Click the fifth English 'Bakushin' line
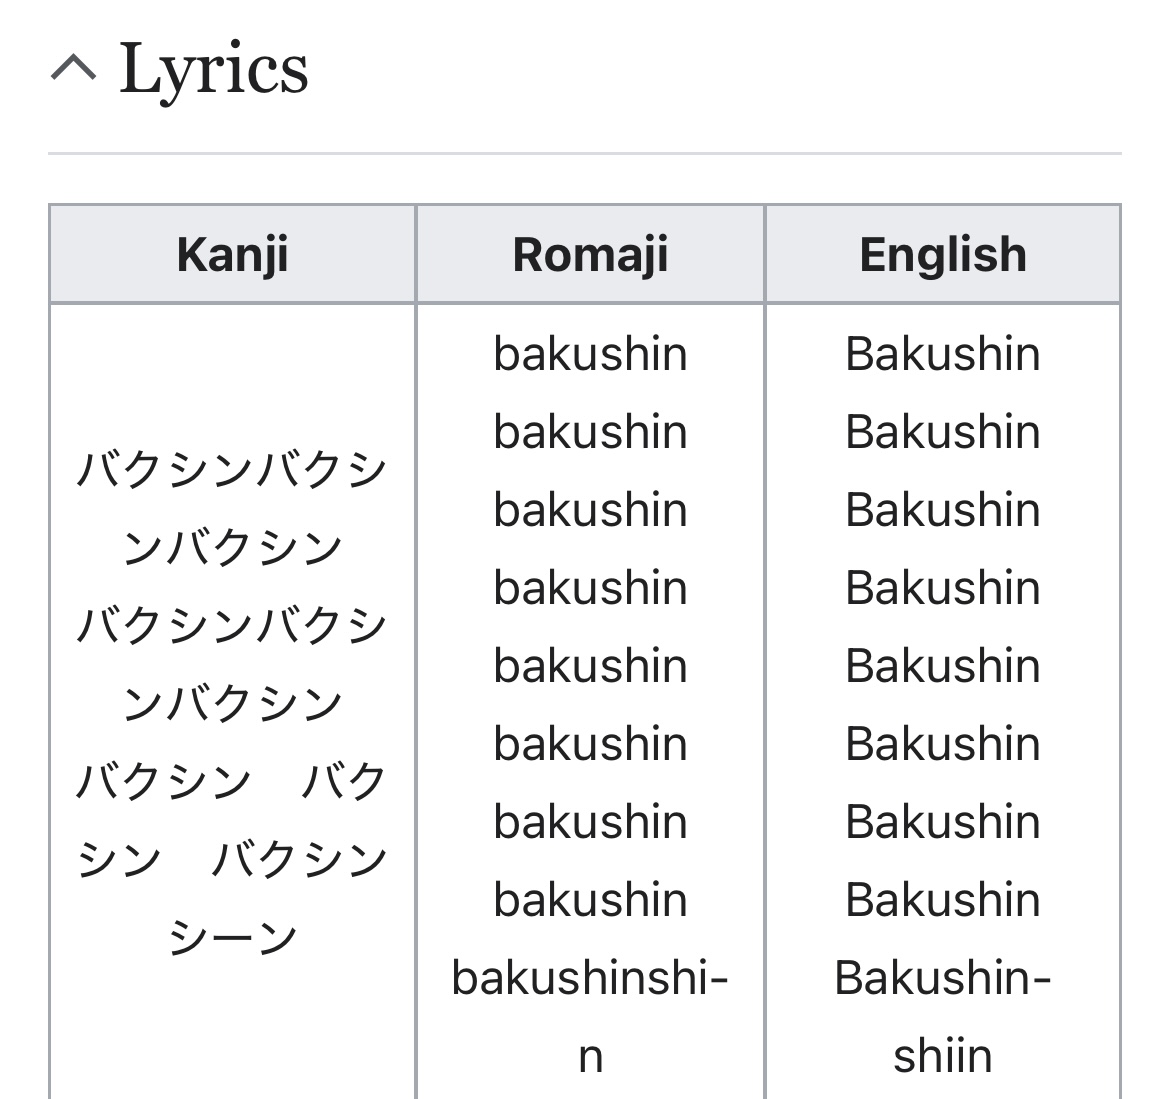This screenshot has width=1170, height=1099. pyautogui.click(x=943, y=666)
